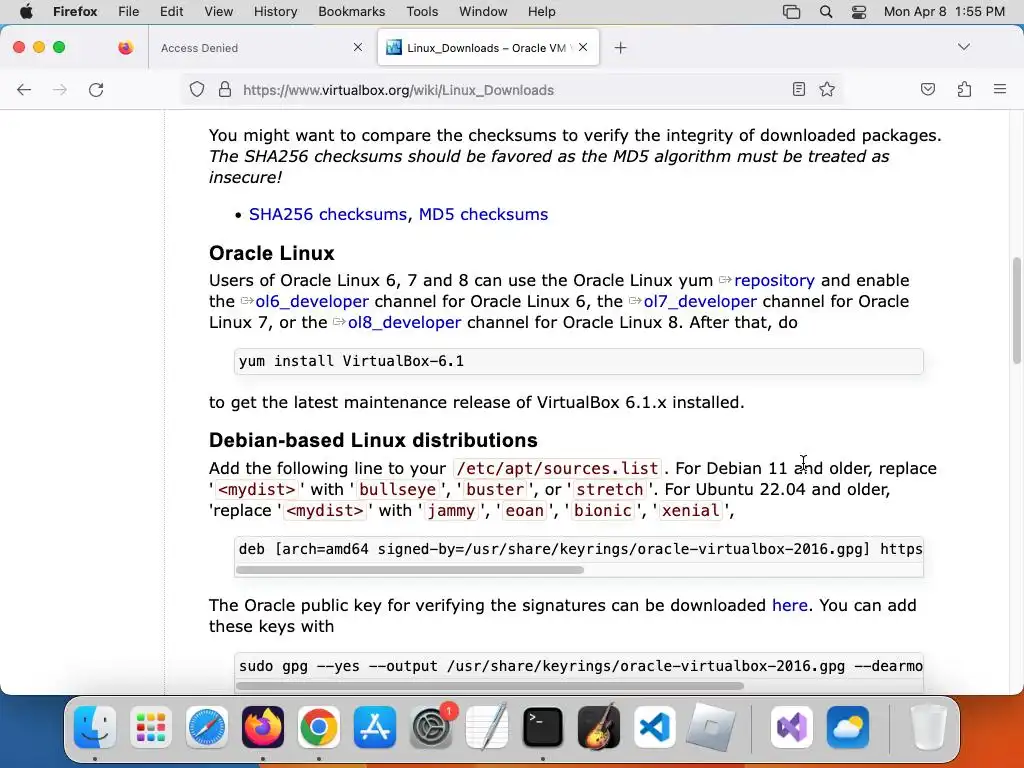This screenshot has width=1024, height=768.
Task: Click the Spotlight search icon in the menu bar
Action: coord(825,12)
